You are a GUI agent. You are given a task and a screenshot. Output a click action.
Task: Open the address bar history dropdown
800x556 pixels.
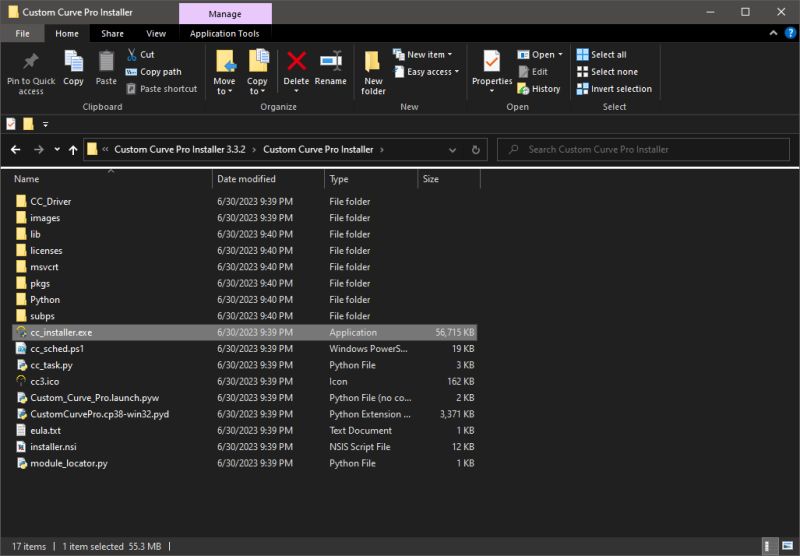452,149
